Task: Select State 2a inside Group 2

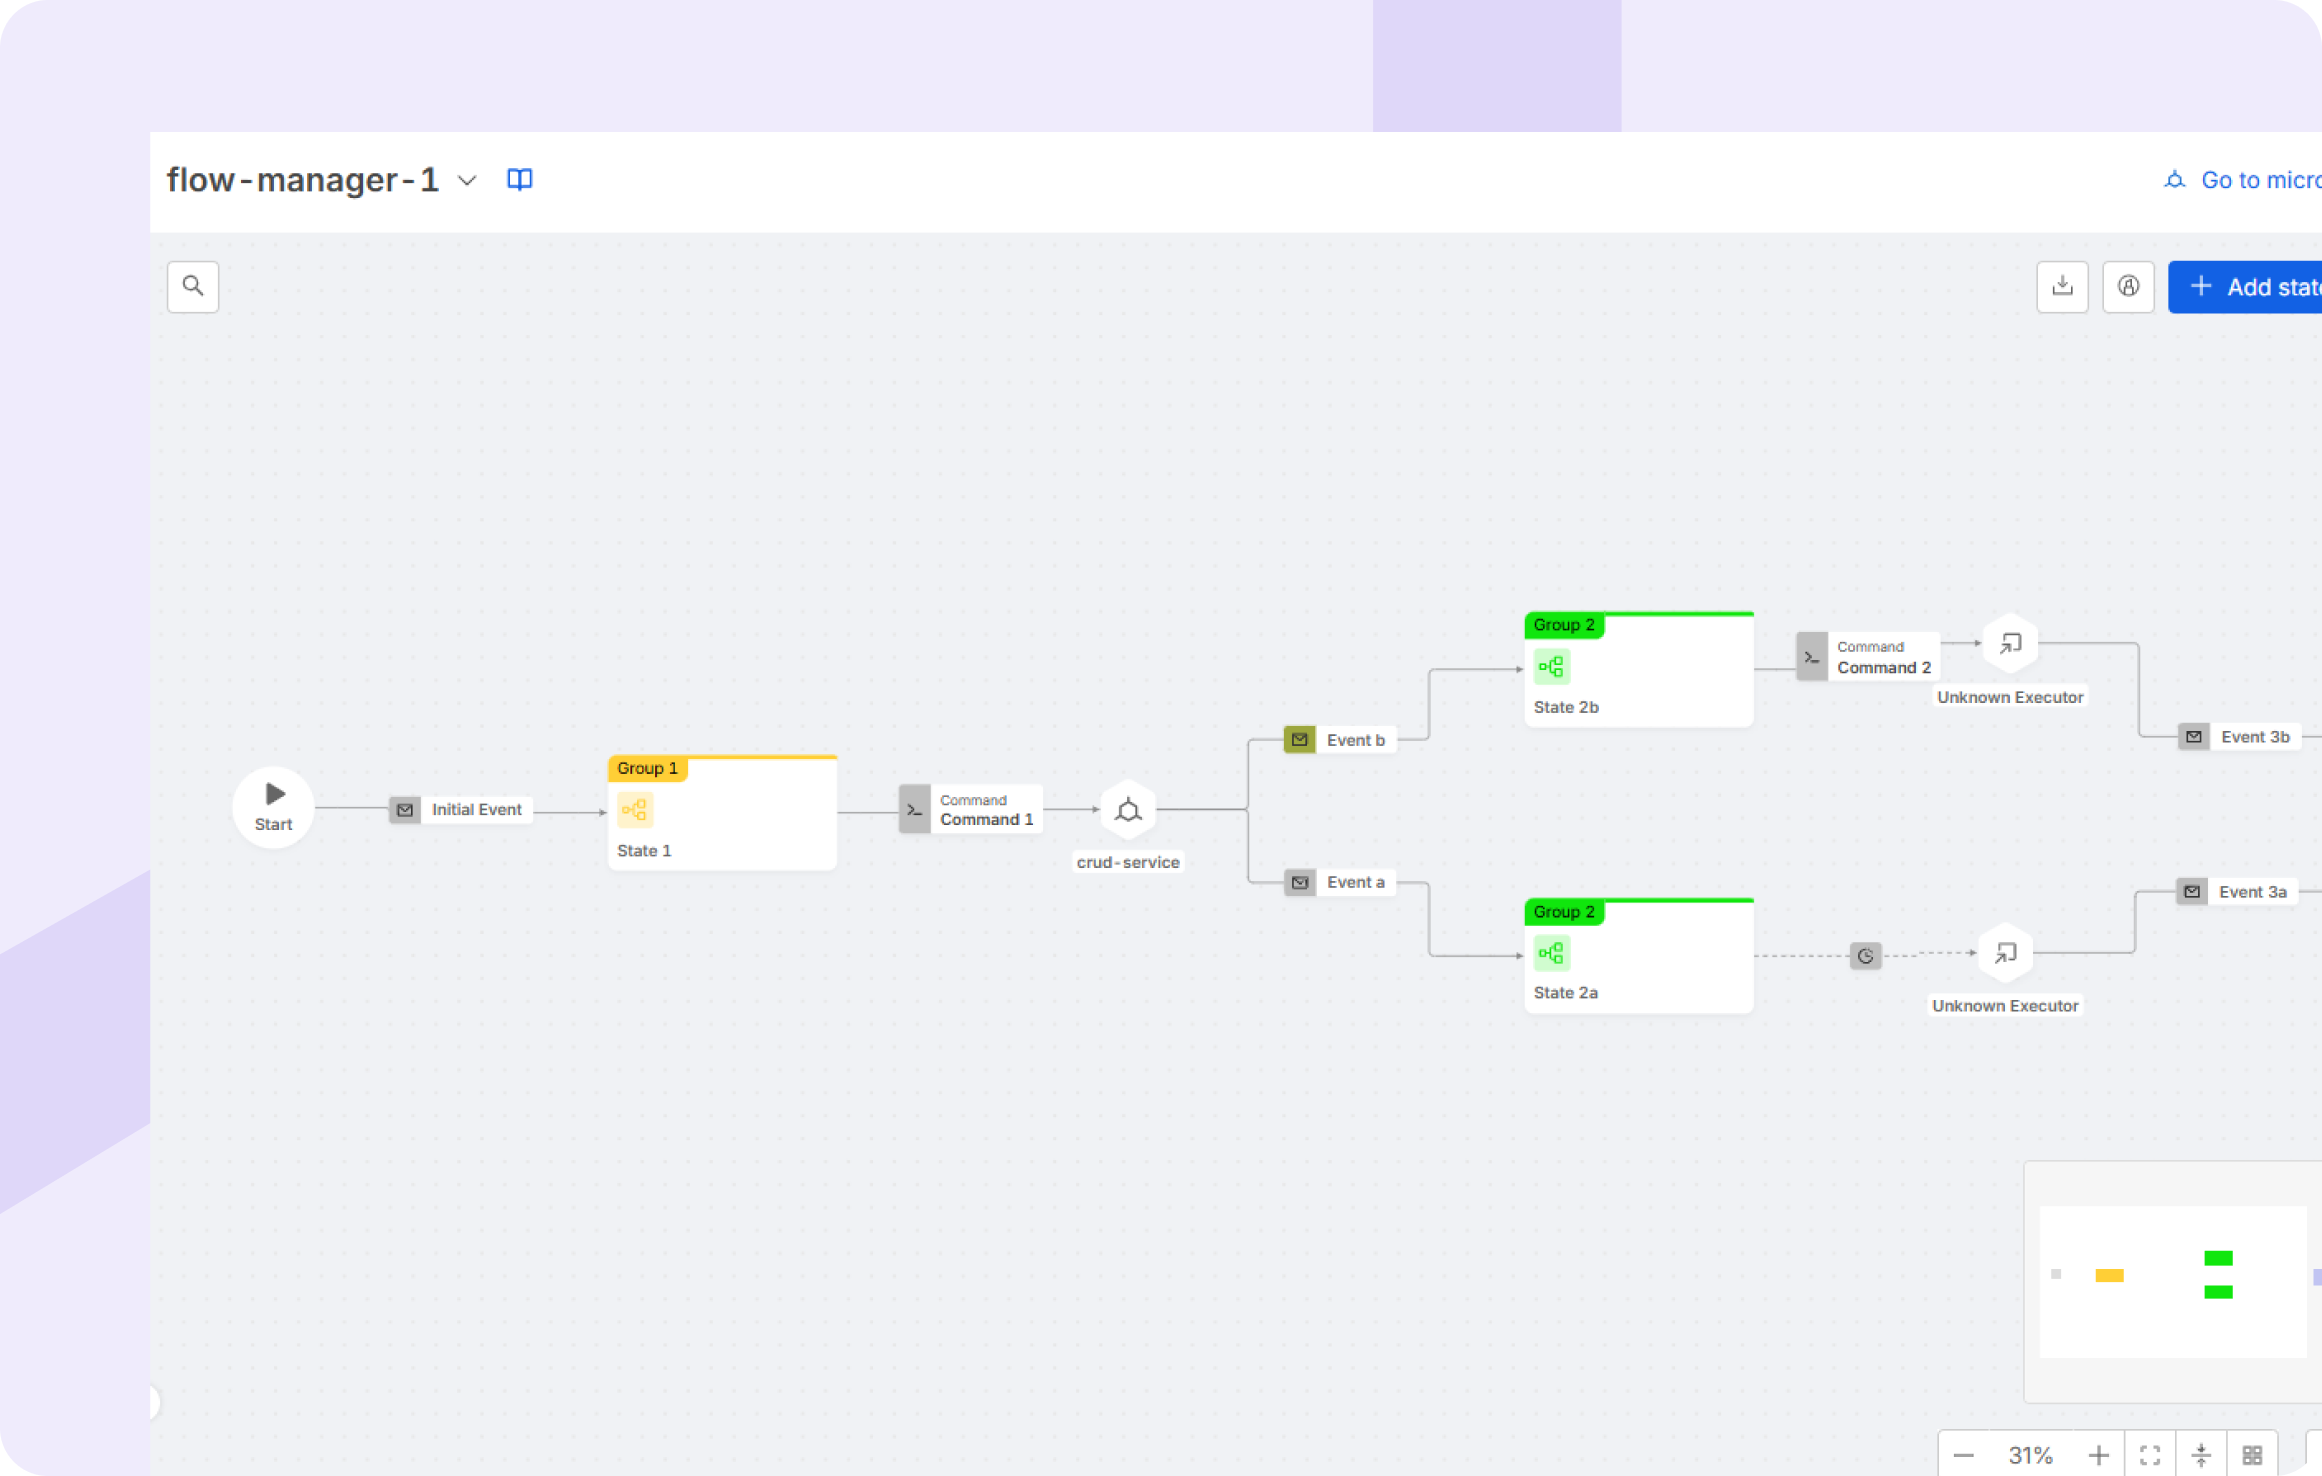Action: point(1550,953)
